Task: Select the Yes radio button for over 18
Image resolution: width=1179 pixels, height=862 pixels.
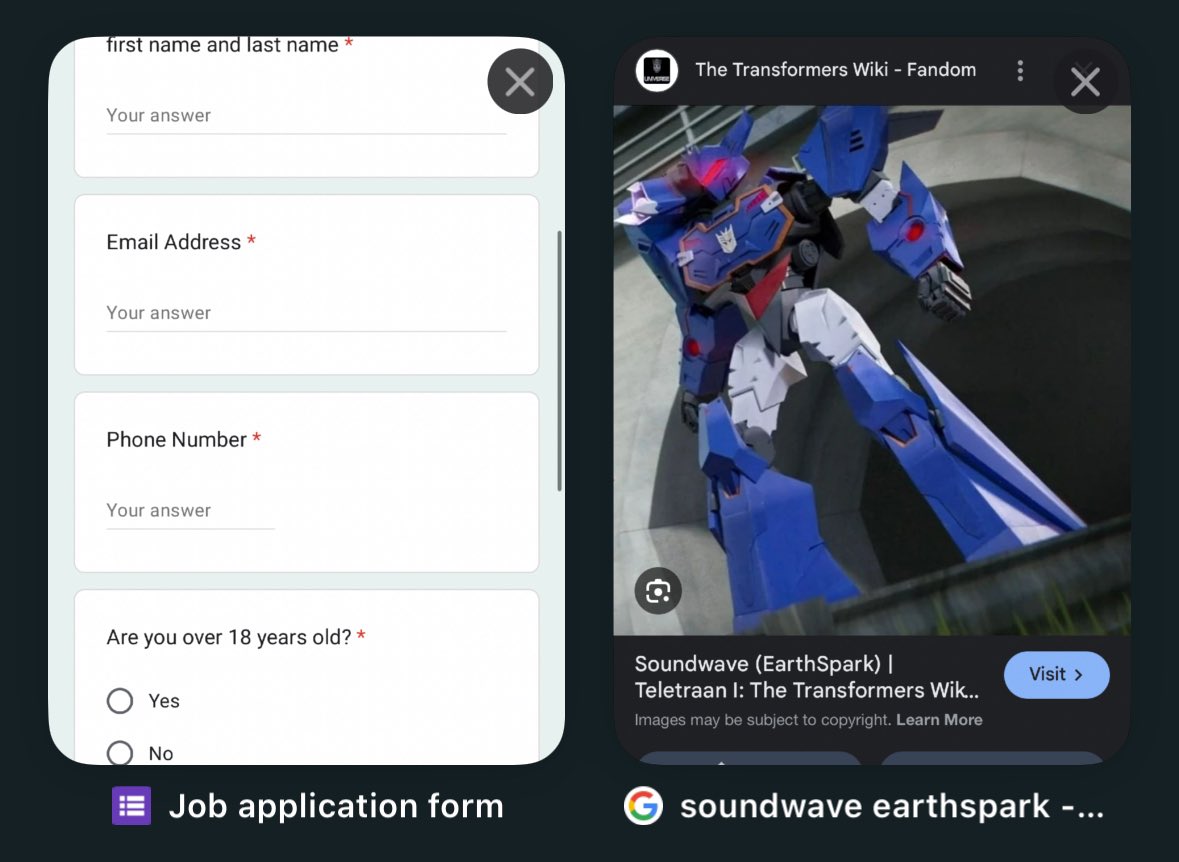Action: (120, 700)
